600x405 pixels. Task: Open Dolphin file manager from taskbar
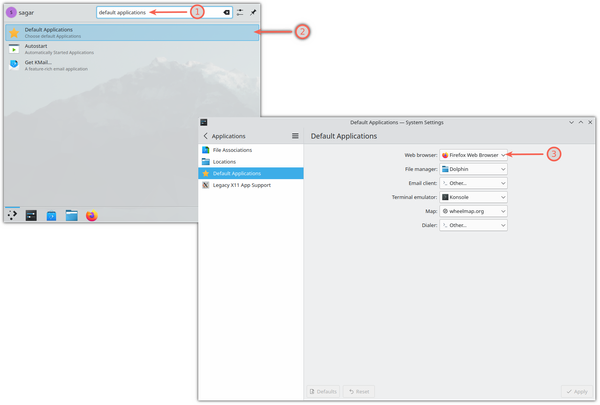pyautogui.click(x=71, y=215)
